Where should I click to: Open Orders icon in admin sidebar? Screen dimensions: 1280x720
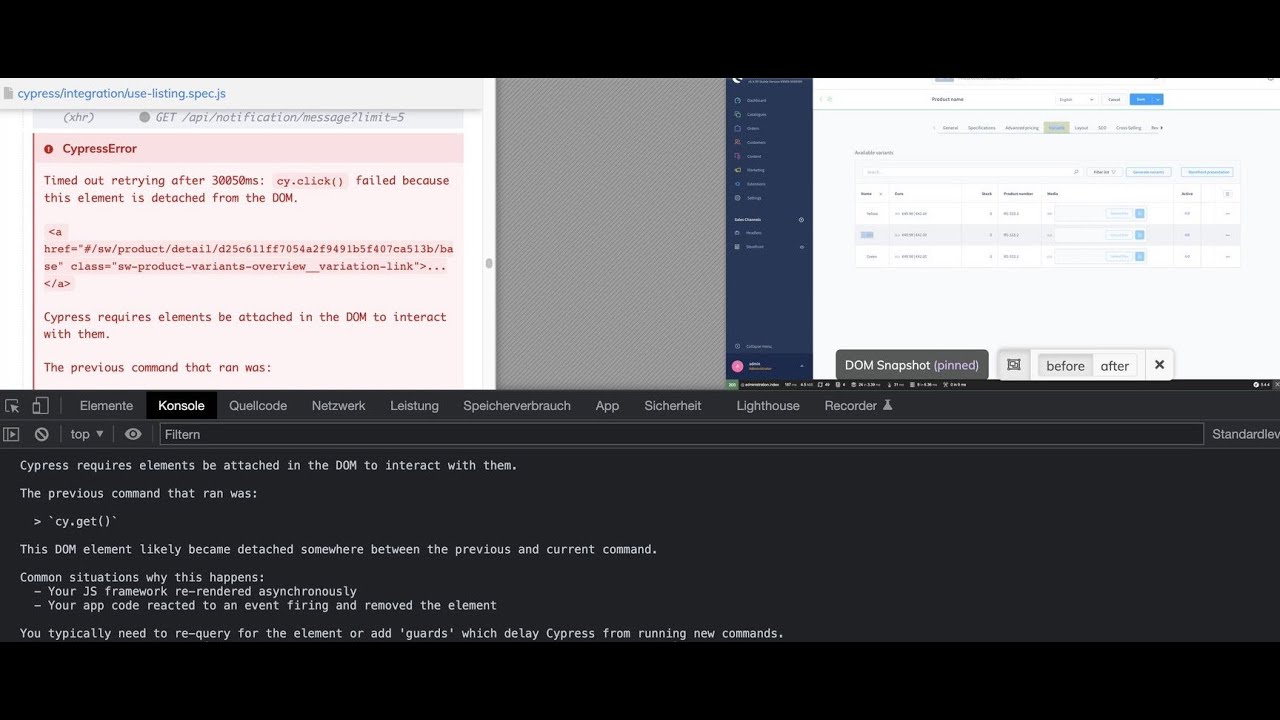pyautogui.click(x=738, y=128)
